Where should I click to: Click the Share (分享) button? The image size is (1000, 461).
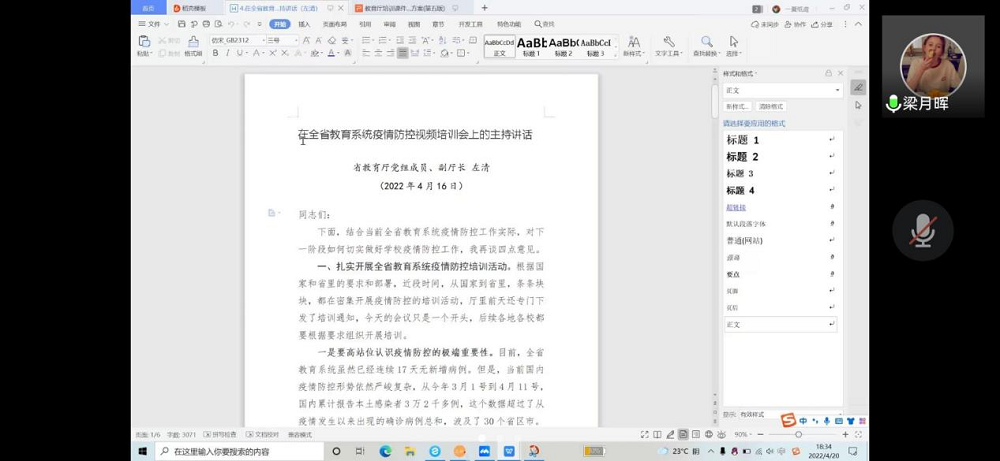click(x=825, y=24)
